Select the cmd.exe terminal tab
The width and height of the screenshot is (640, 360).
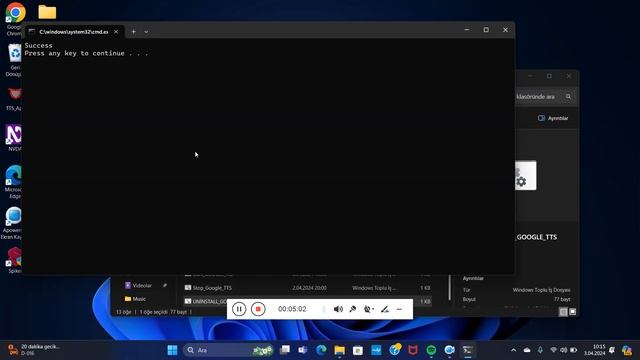tap(73, 32)
